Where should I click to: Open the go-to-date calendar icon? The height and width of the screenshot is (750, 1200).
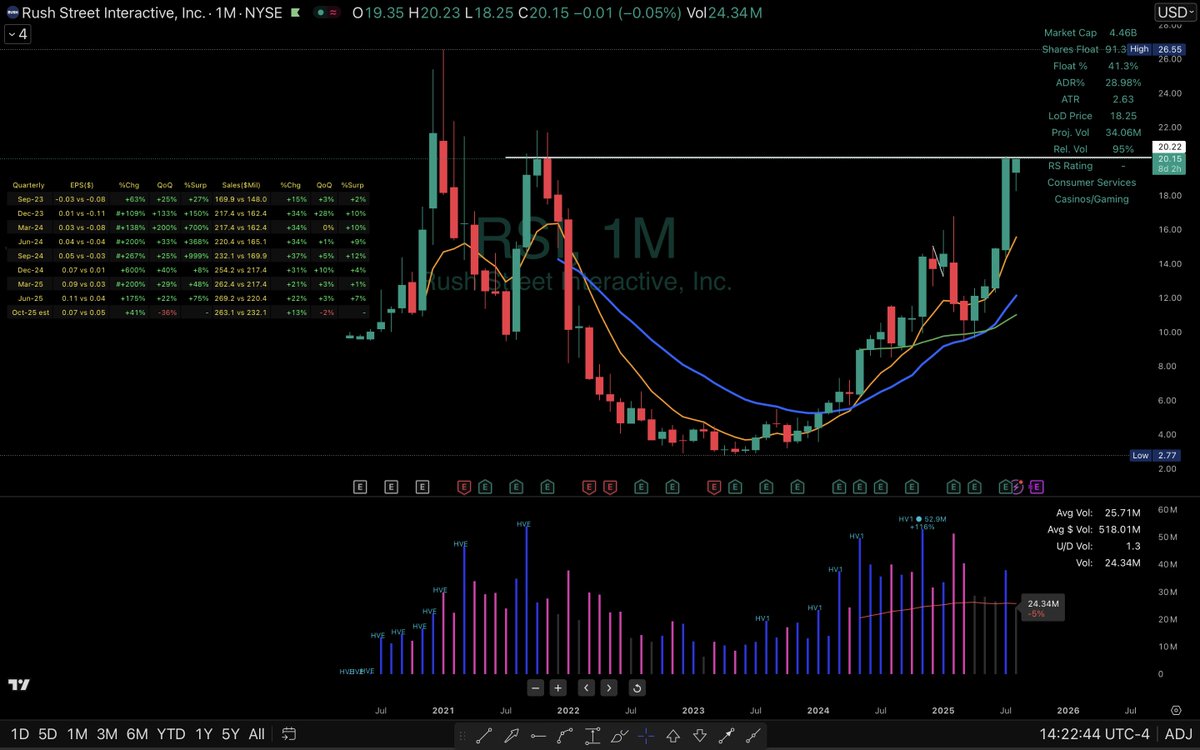(288, 734)
